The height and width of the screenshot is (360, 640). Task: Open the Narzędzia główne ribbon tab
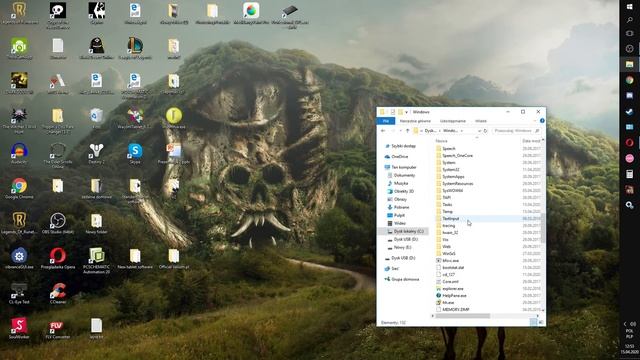[415, 121]
